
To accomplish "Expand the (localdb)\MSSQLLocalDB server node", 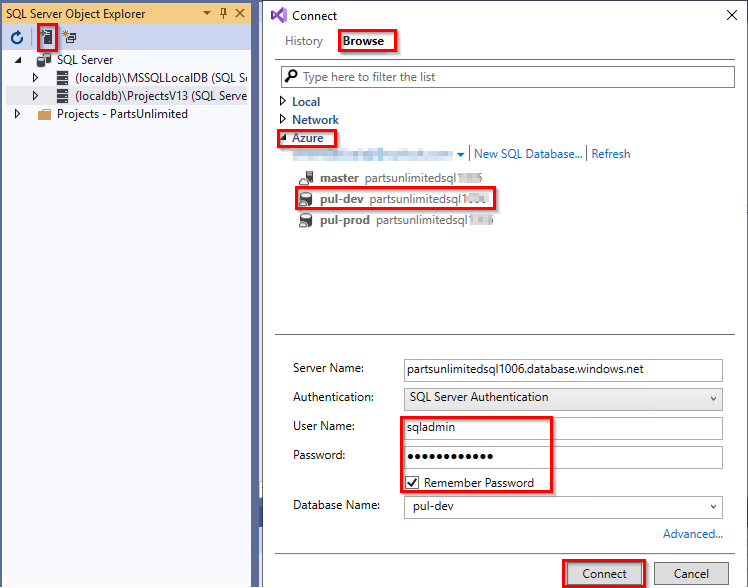I will pyautogui.click(x=35, y=77).
